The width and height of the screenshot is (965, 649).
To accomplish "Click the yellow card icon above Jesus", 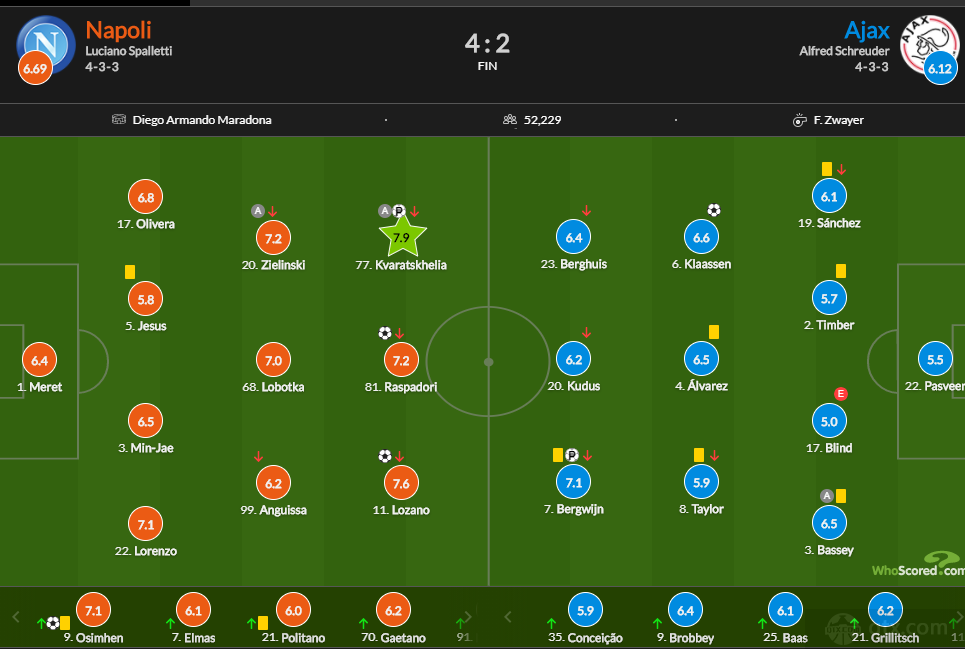I will tap(130, 272).
